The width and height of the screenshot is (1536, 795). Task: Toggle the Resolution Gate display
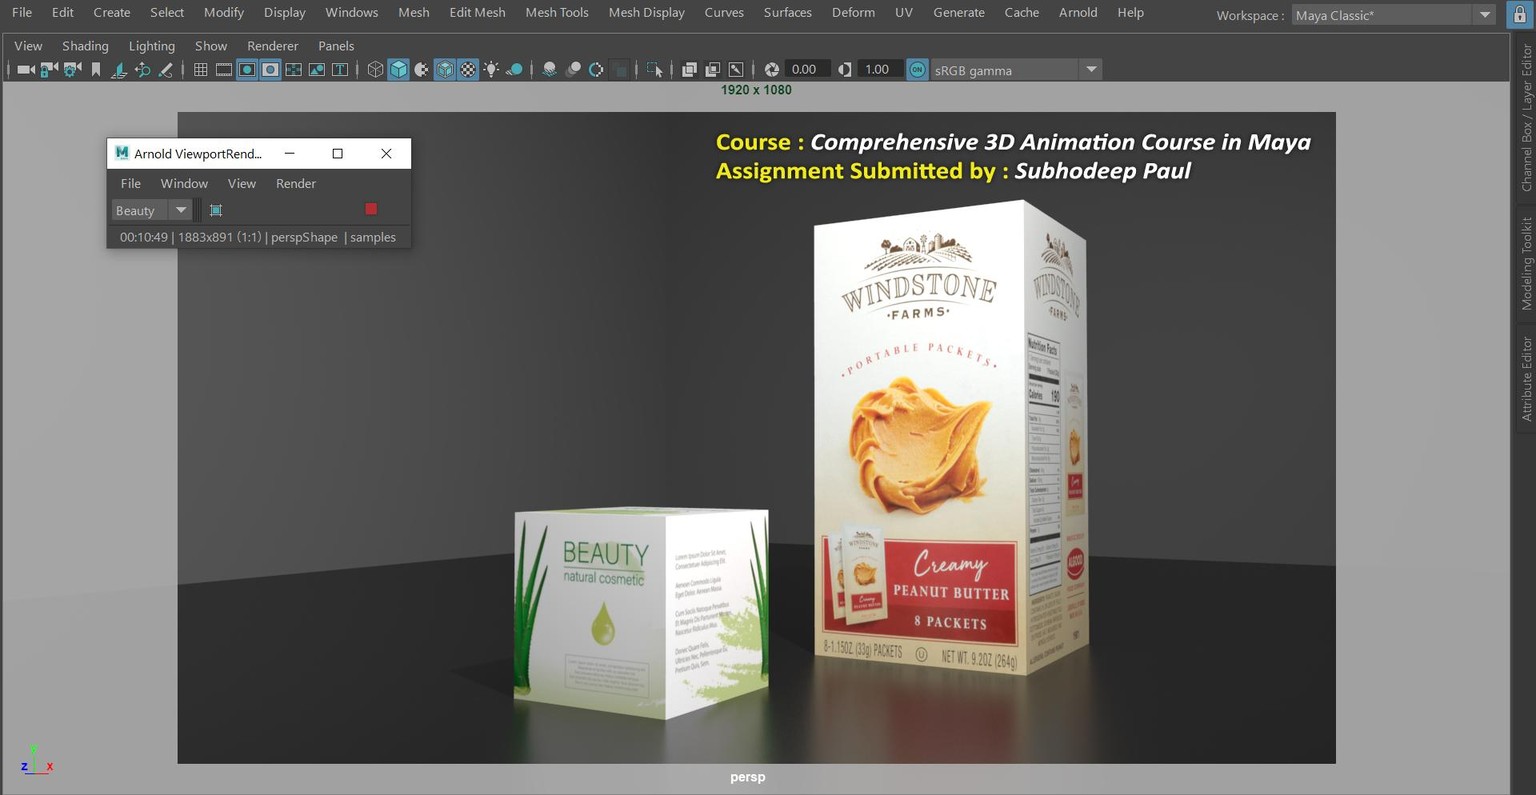tap(247, 70)
